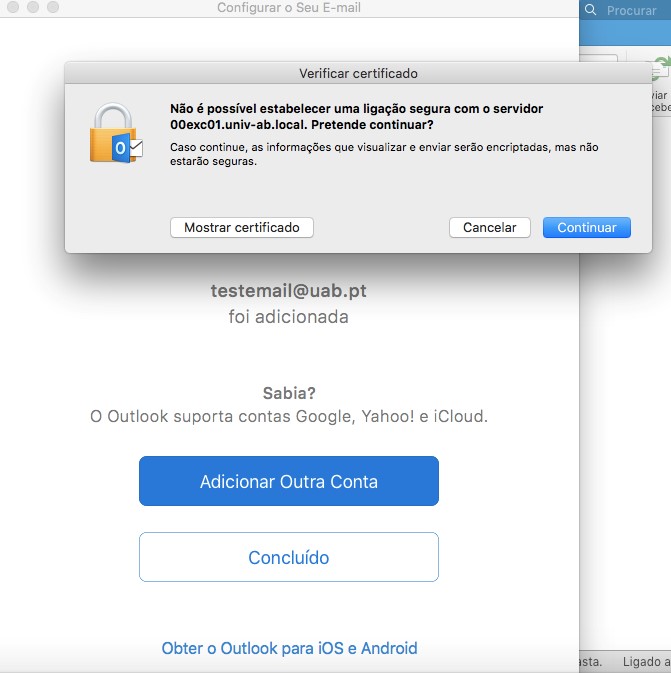Finish setup with the Concluído button

click(288, 557)
